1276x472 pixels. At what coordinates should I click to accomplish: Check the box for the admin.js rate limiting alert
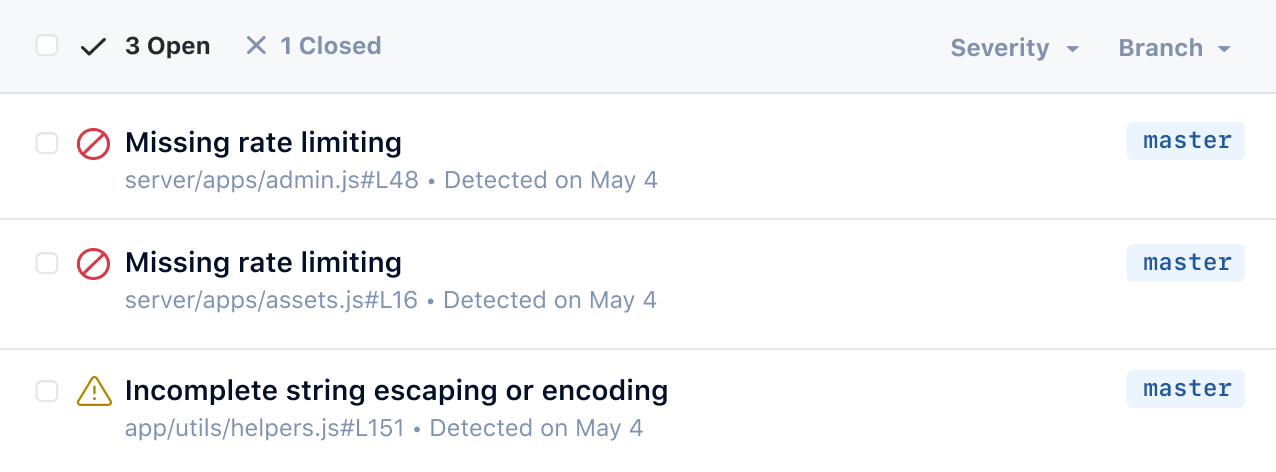47,144
